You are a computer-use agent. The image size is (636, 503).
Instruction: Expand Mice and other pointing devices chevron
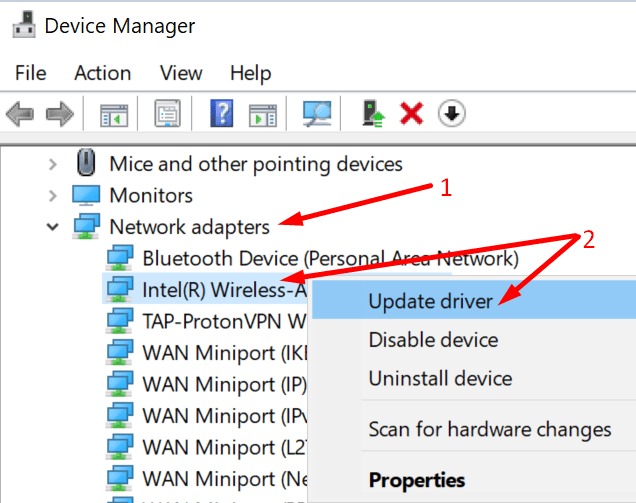[53, 164]
